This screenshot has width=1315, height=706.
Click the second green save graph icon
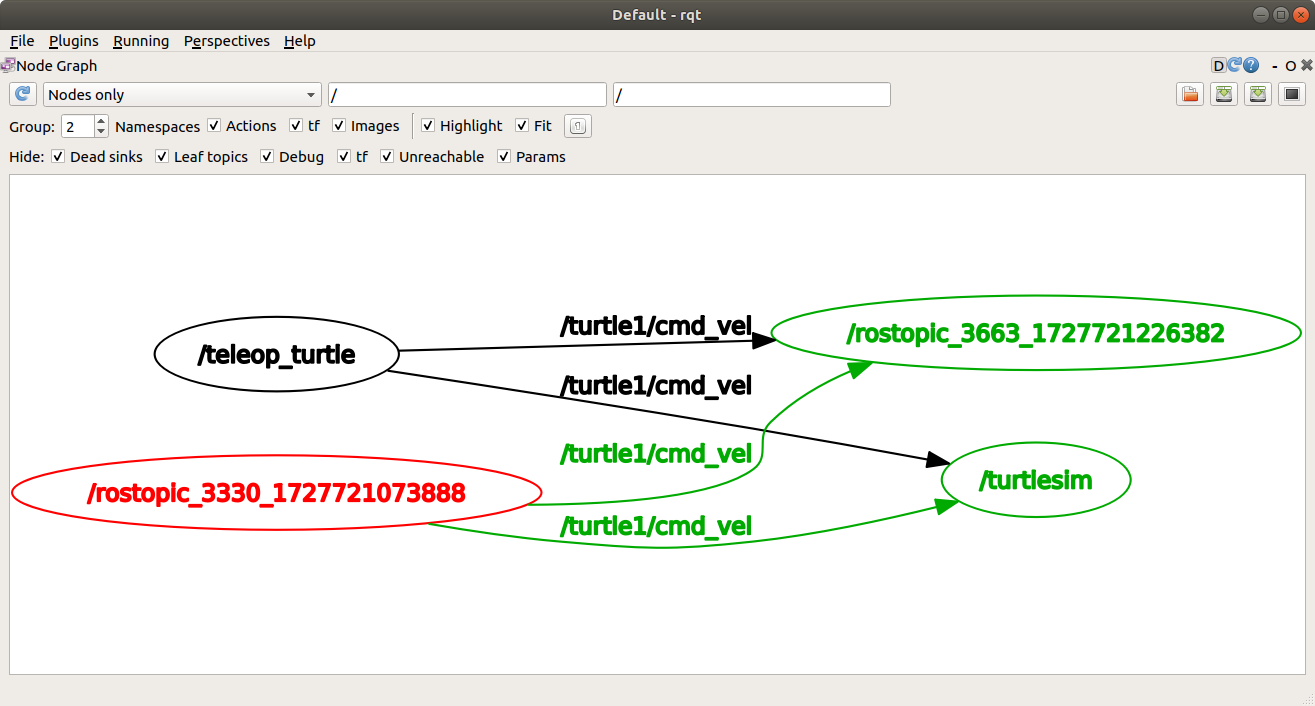pyautogui.click(x=1258, y=94)
